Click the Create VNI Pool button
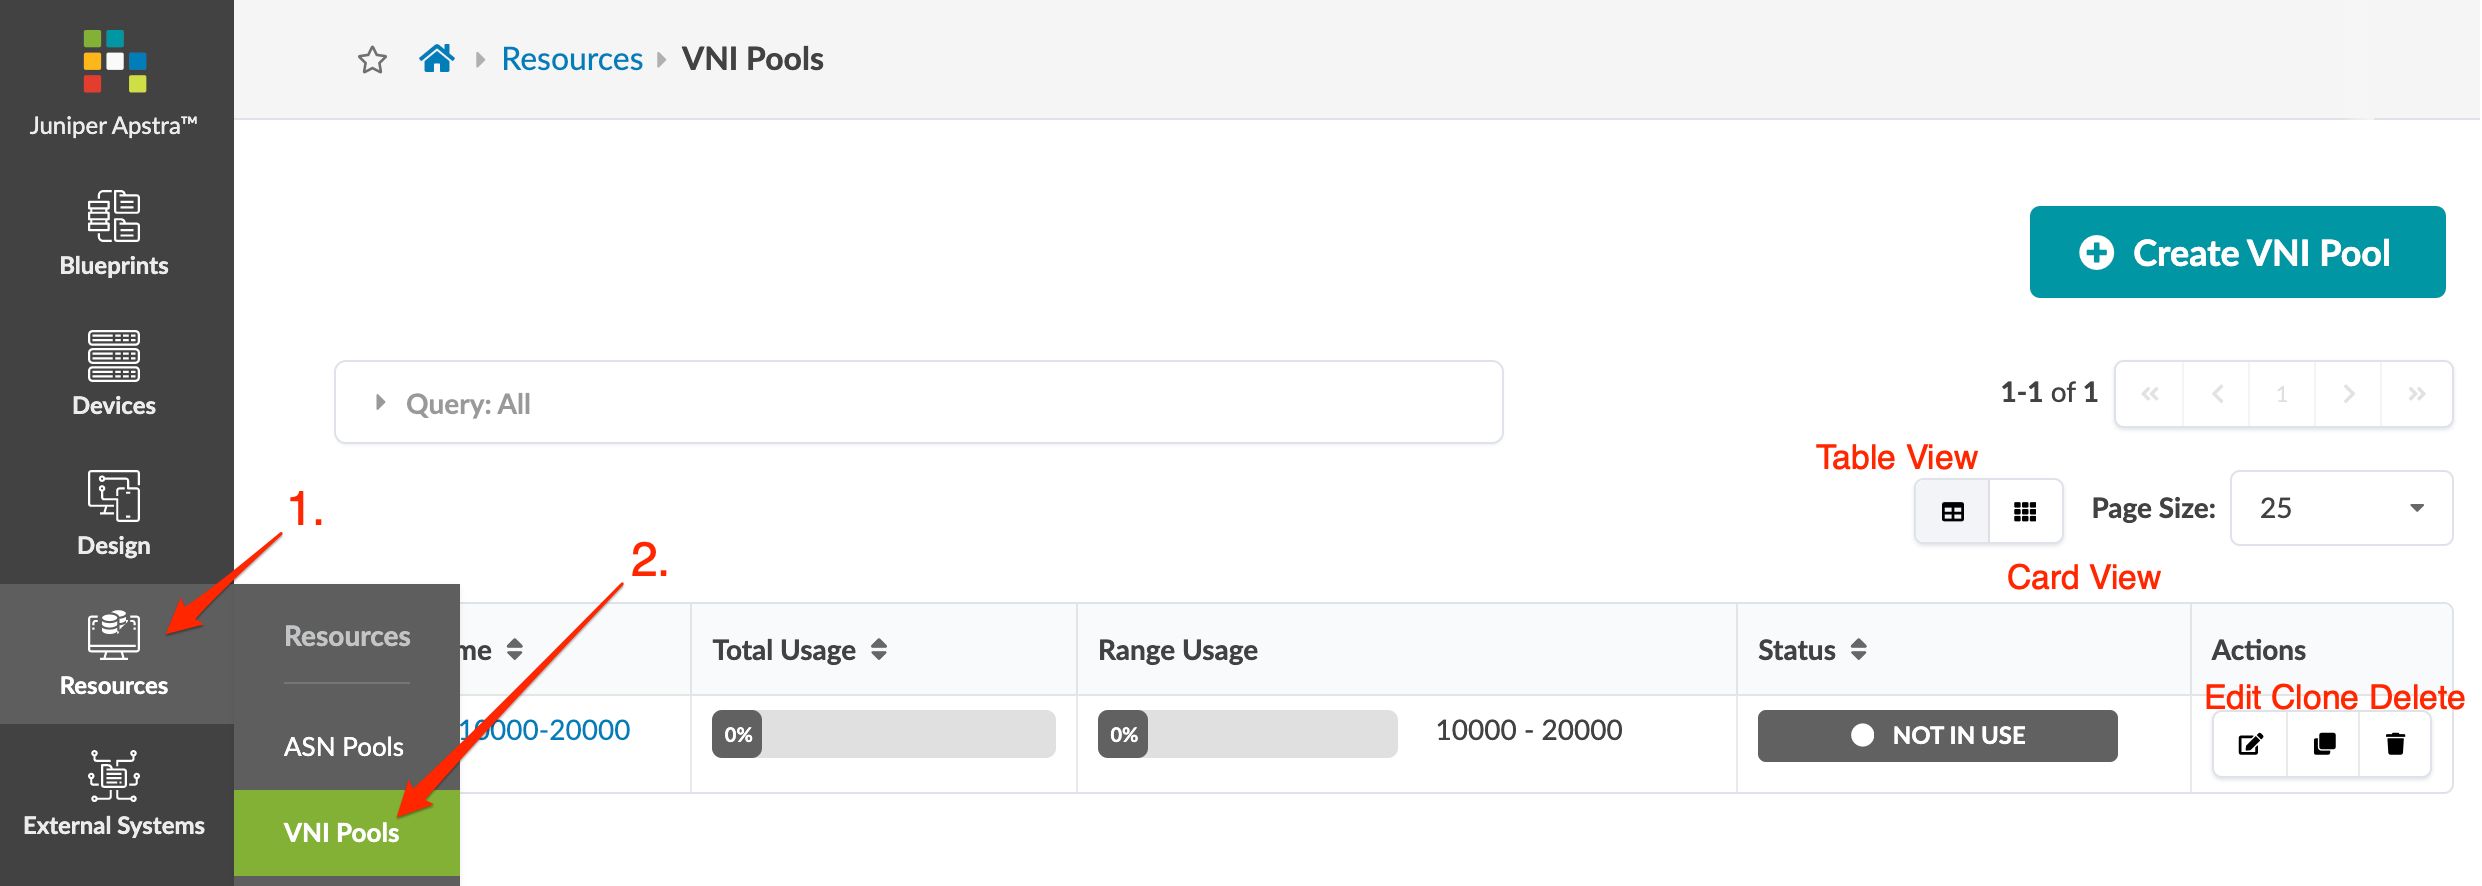The width and height of the screenshot is (2482, 886). click(x=2237, y=252)
